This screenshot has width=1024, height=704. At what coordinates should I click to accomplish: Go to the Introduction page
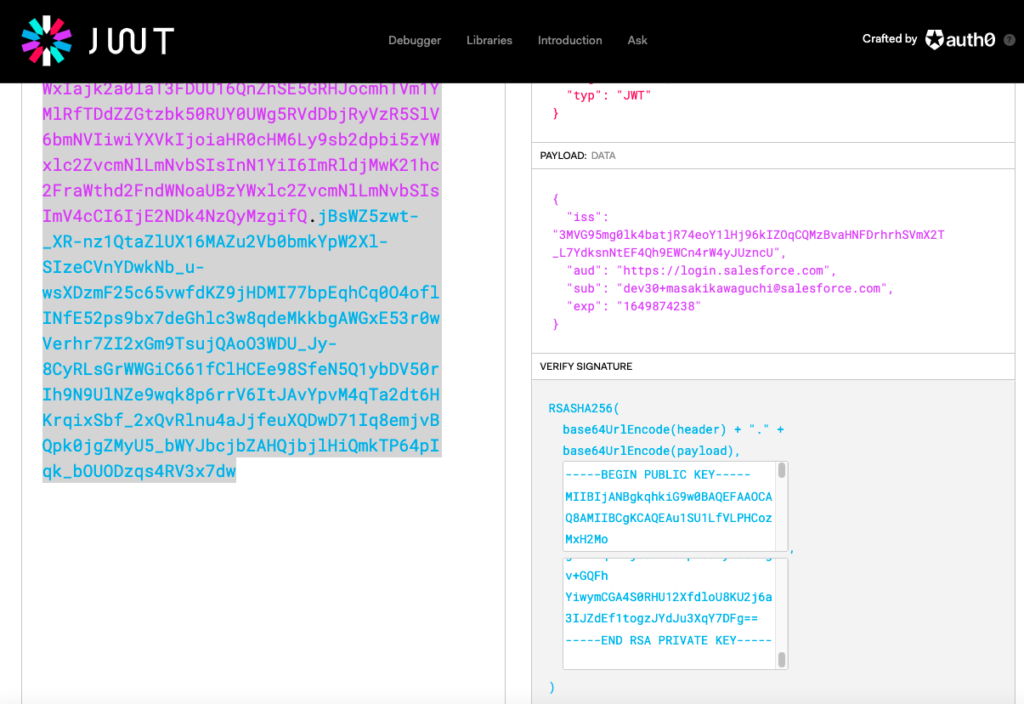[x=570, y=40]
